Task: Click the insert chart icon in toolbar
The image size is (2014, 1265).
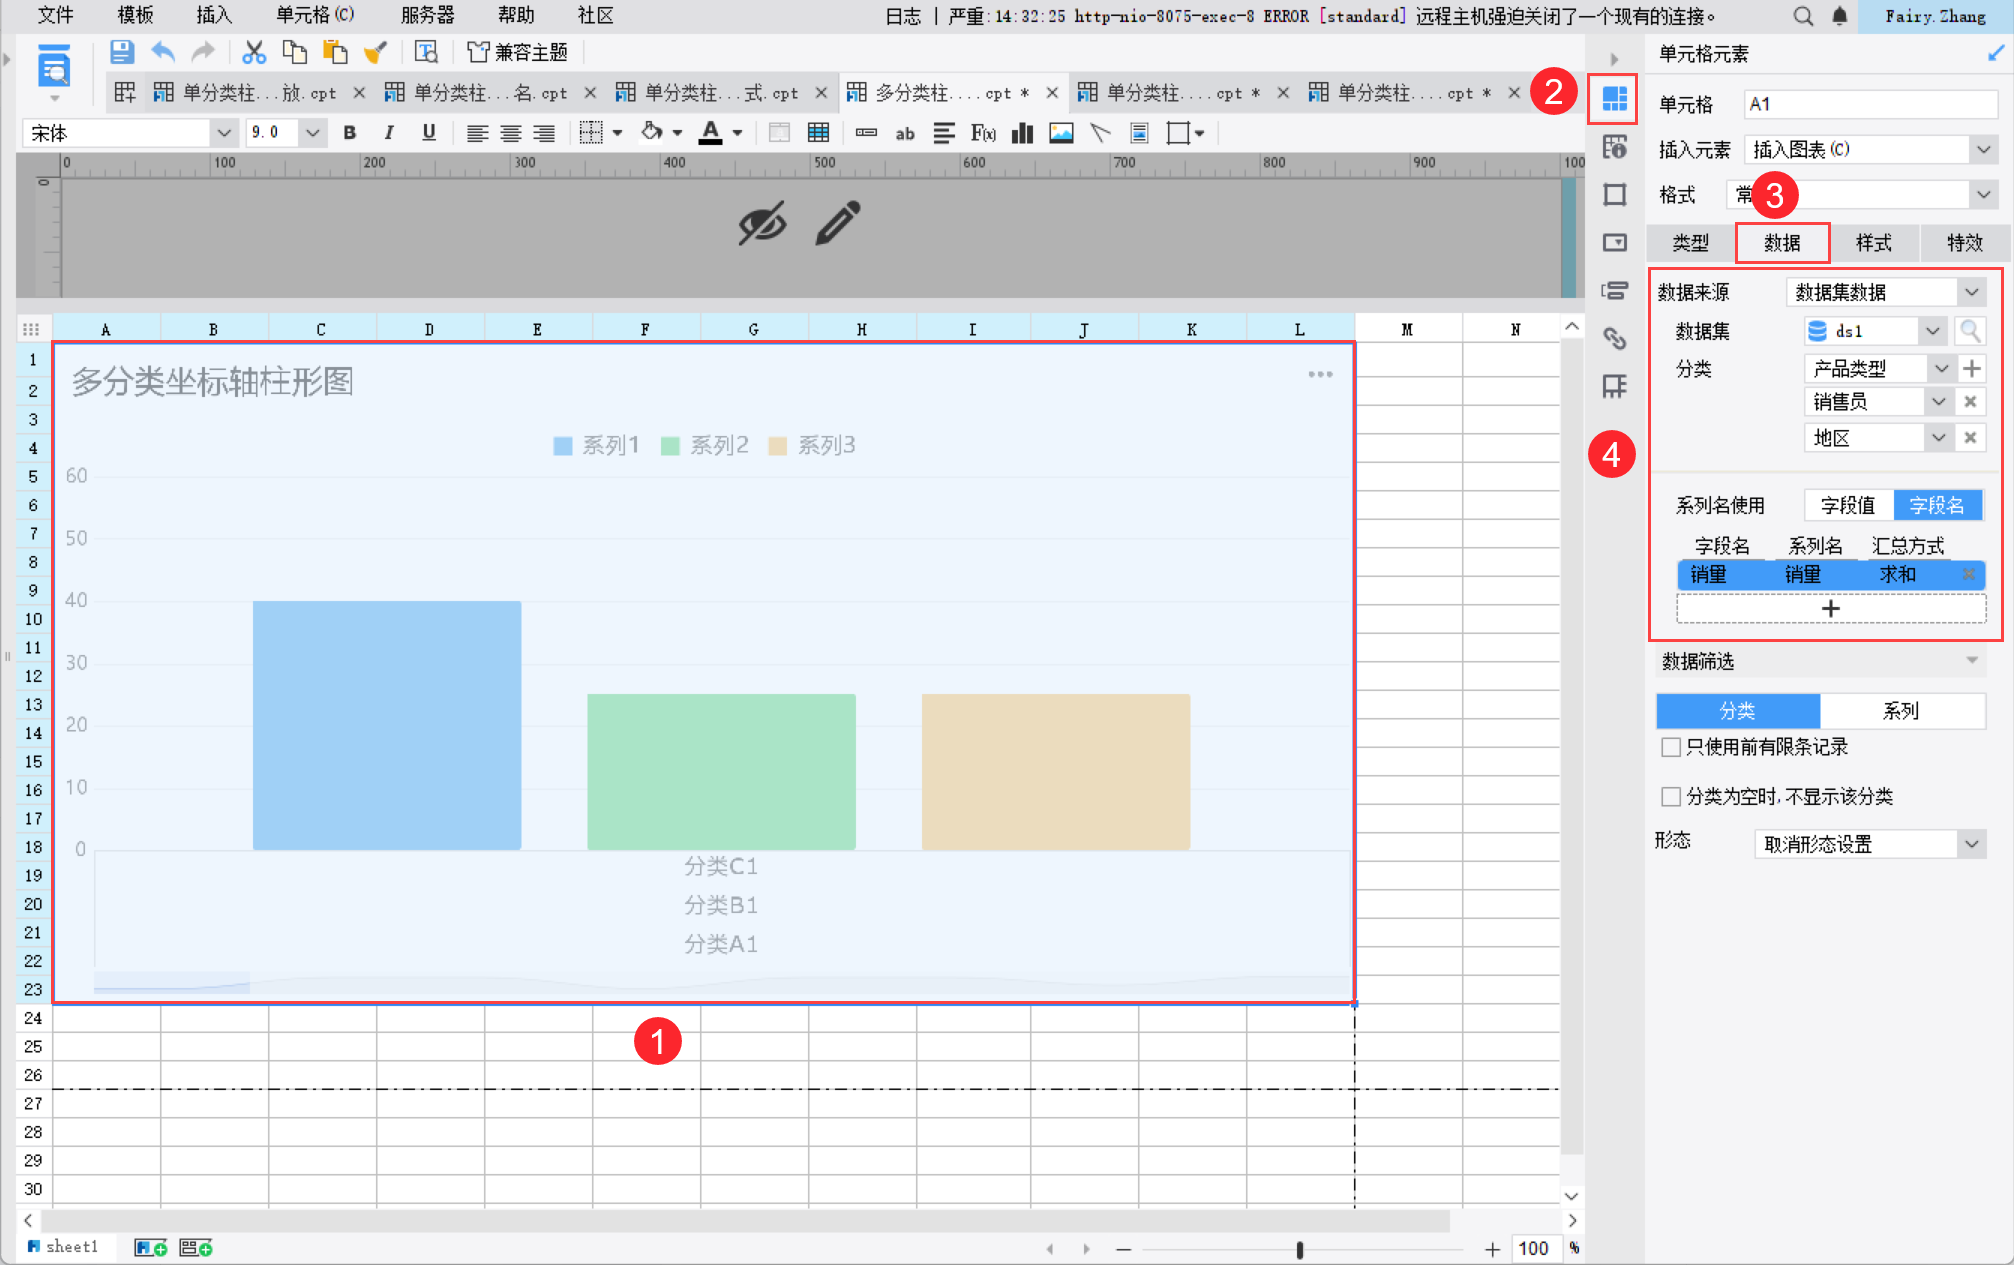Action: [1022, 133]
